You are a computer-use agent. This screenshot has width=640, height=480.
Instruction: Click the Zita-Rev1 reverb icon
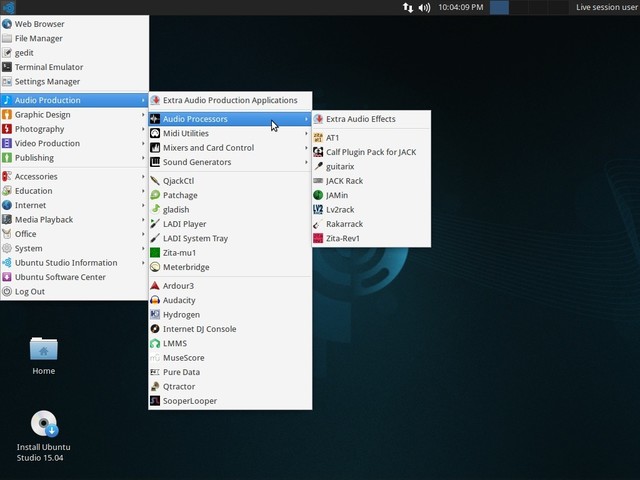(318, 238)
